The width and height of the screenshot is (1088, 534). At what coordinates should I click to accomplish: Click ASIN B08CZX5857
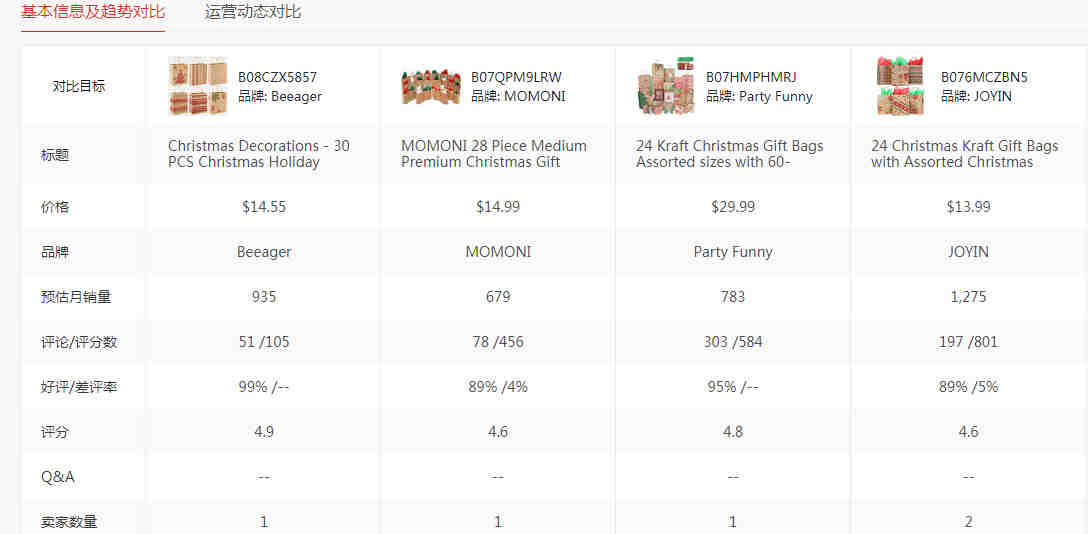(x=278, y=77)
